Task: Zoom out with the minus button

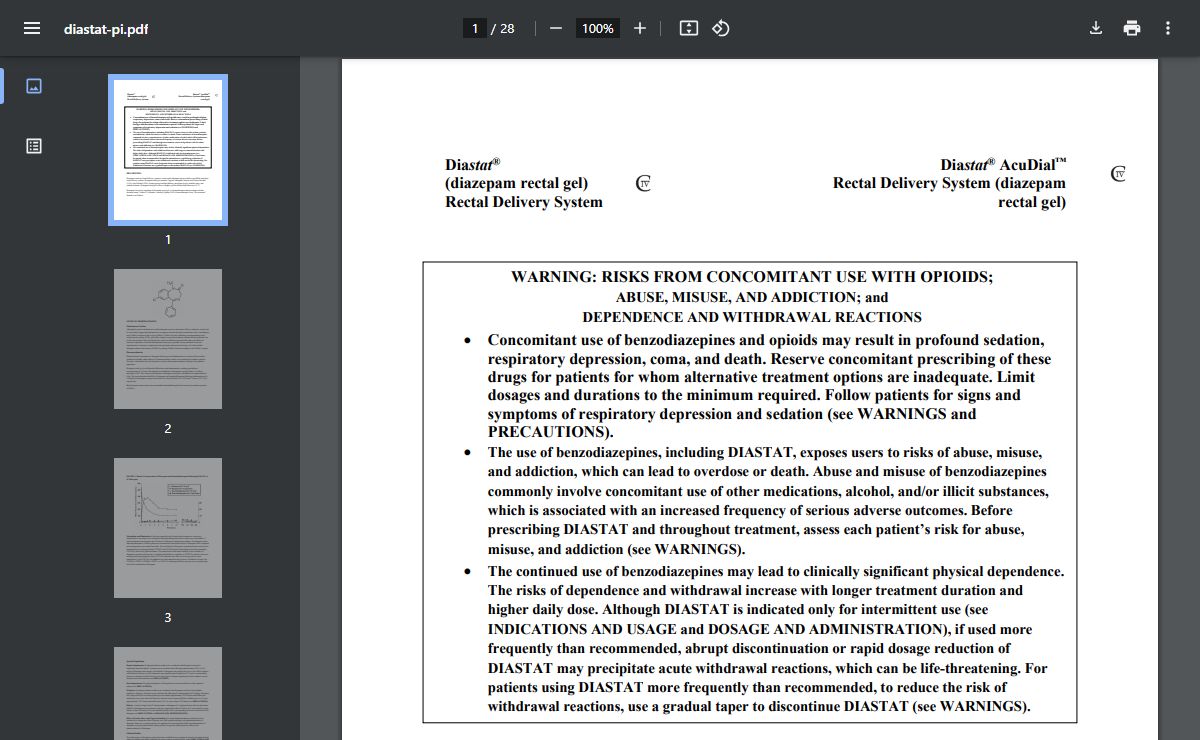Action: point(556,28)
